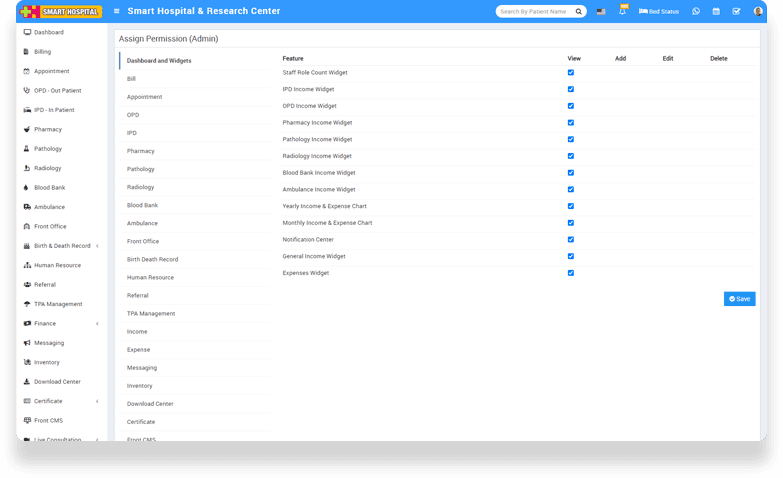Click the language flag icon

601,11
